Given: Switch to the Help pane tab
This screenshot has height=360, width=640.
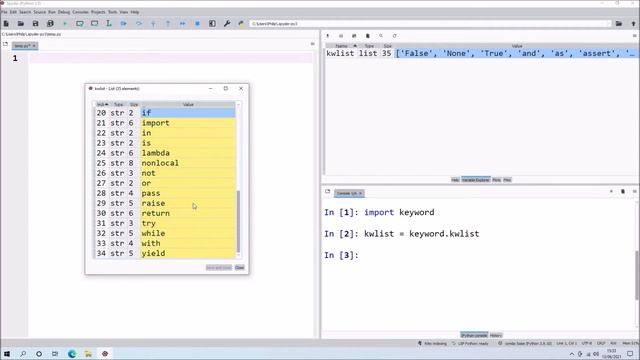Looking at the screenshot, I should click(455, 180).
